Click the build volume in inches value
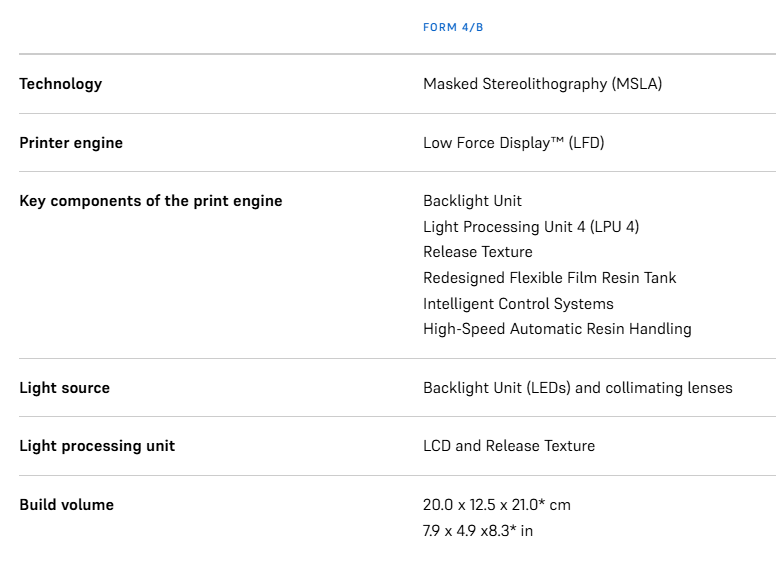 [x=478, y=531]
